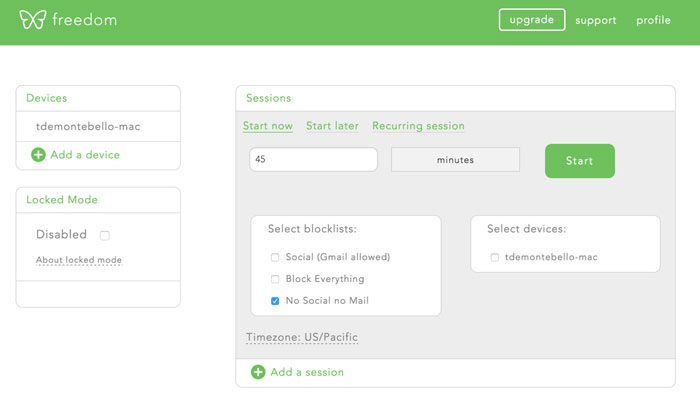Click the green Start button
This screenshot has width=700, height=396.
pos(579,161)
